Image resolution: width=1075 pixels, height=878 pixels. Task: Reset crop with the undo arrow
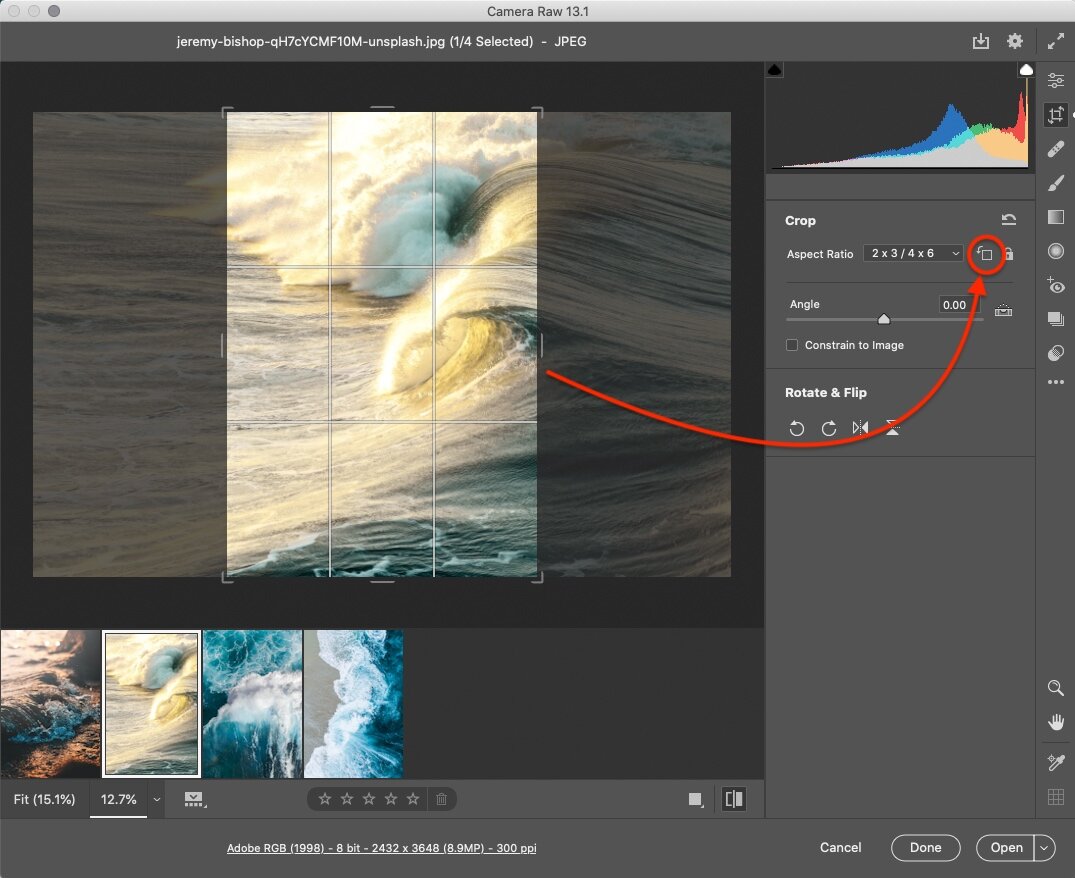pos(1008,219)
